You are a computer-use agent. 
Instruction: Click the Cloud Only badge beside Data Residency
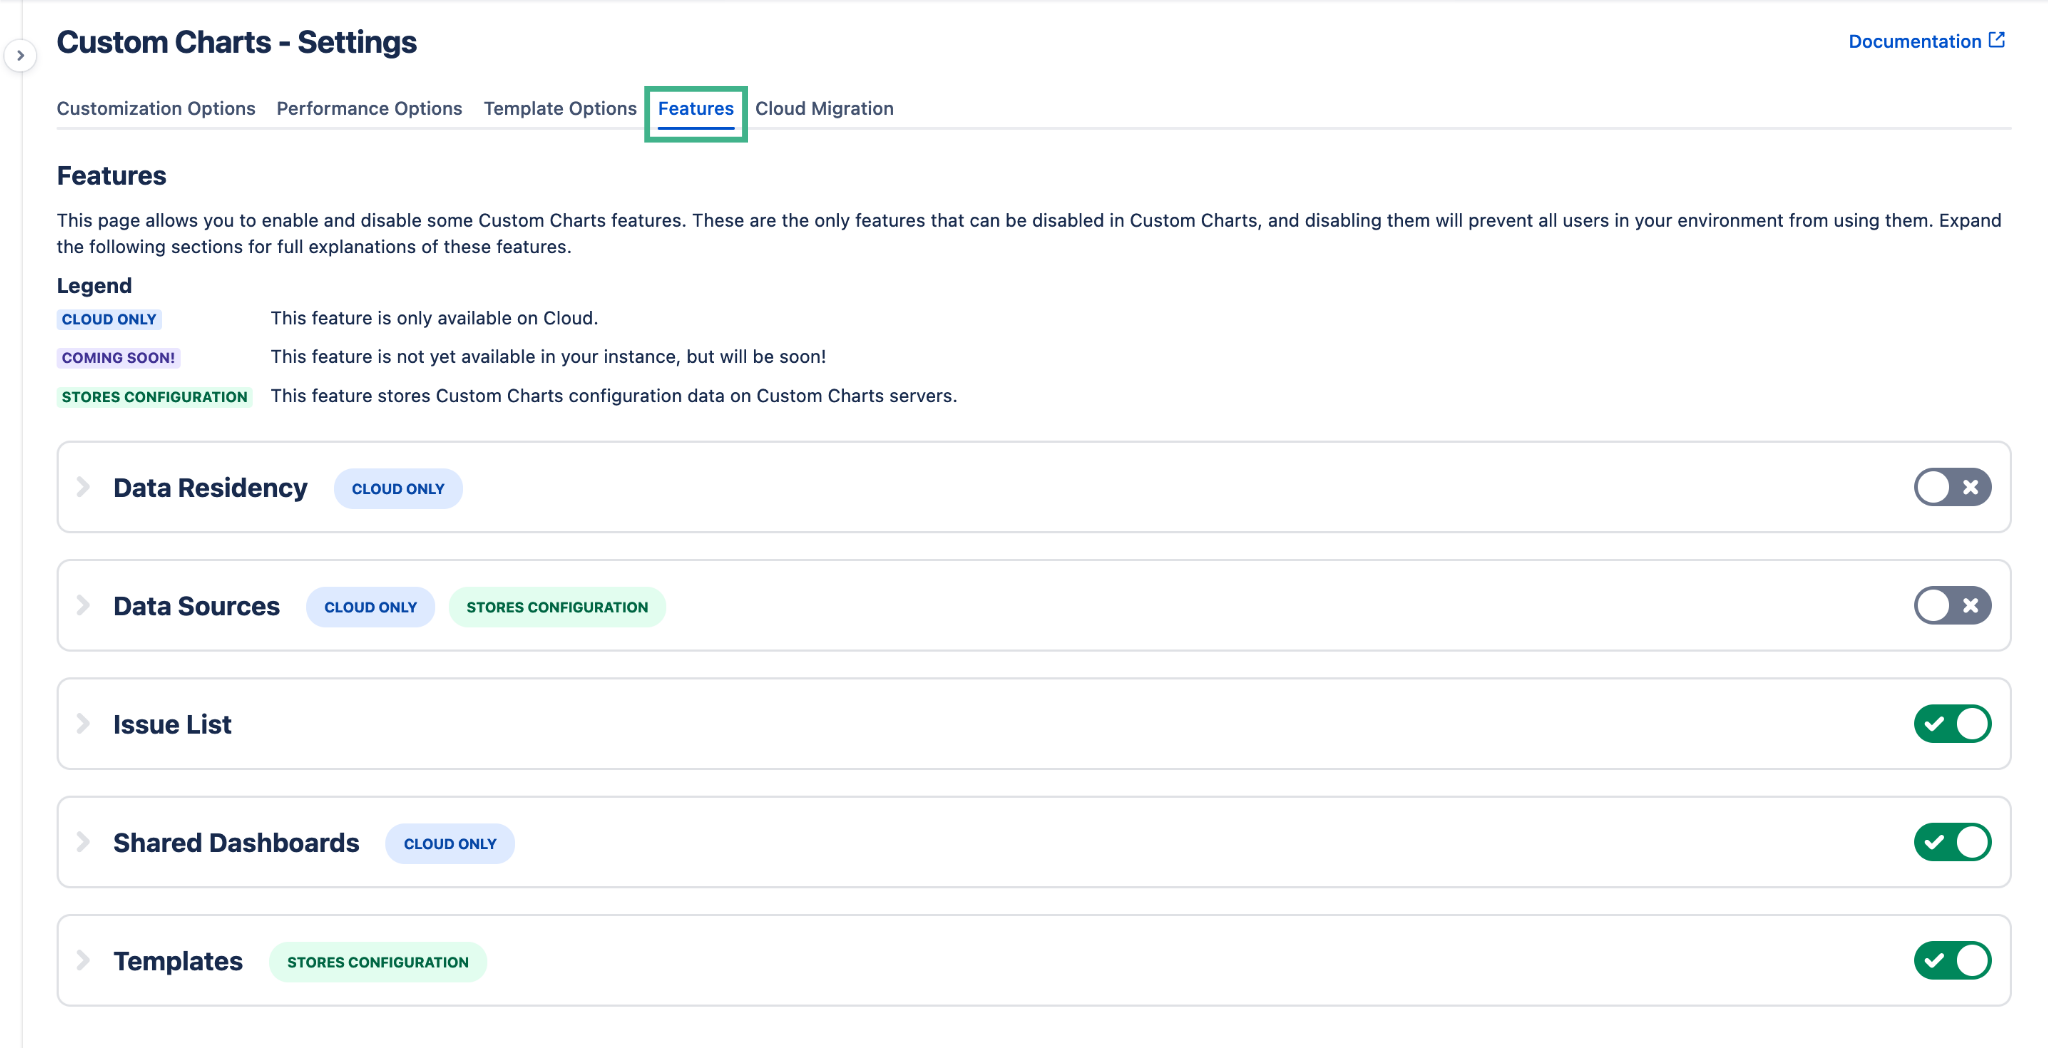click(x=398, y=489)
